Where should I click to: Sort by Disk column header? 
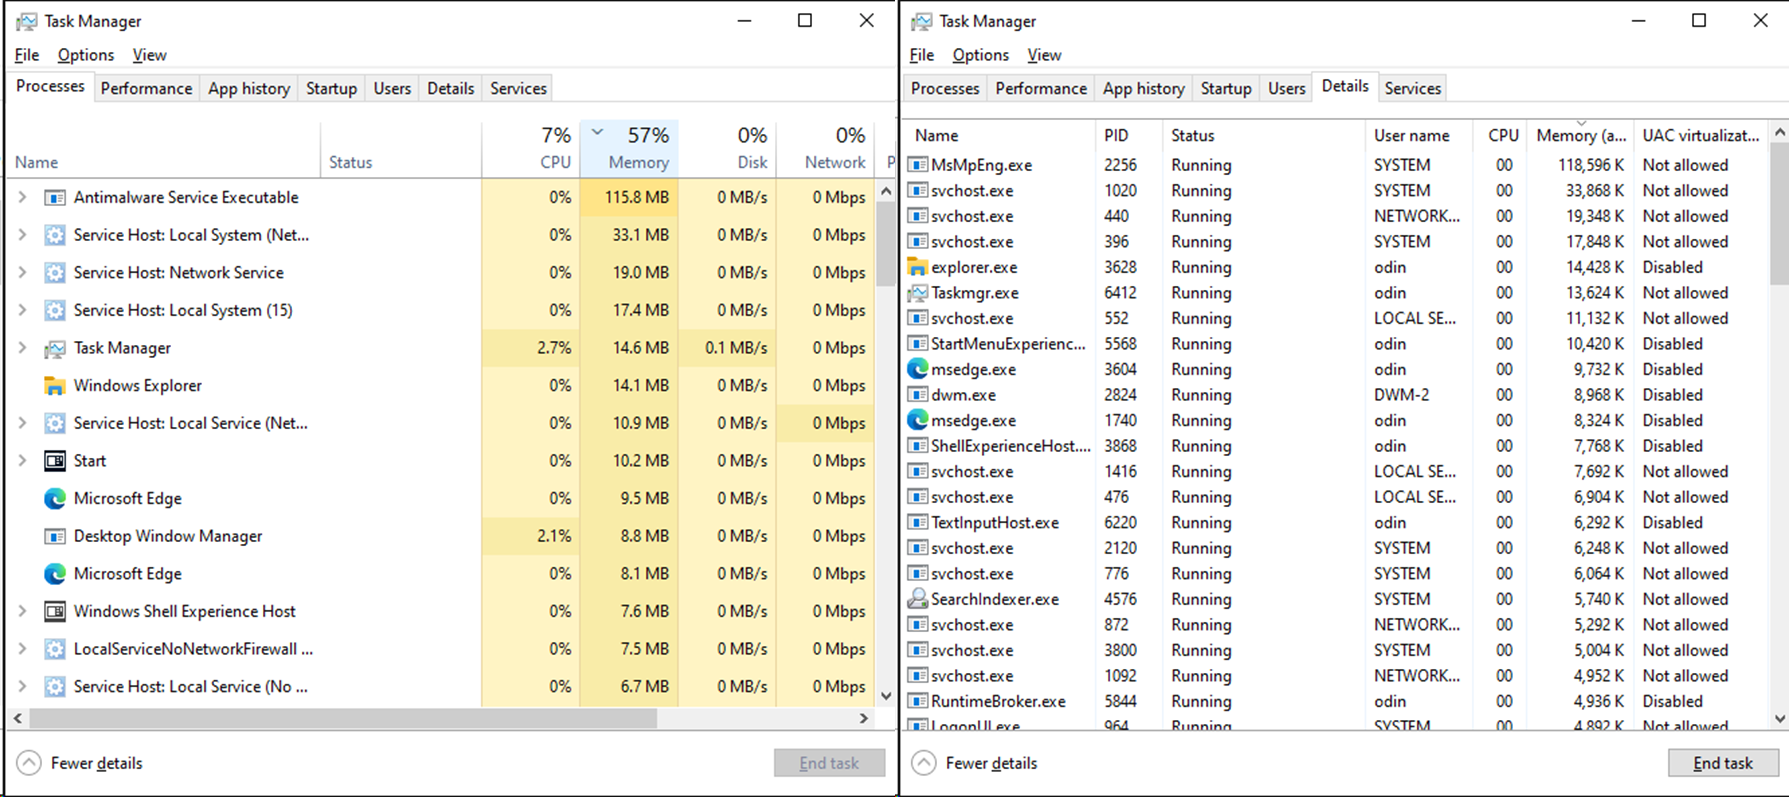tap(728, 149)
